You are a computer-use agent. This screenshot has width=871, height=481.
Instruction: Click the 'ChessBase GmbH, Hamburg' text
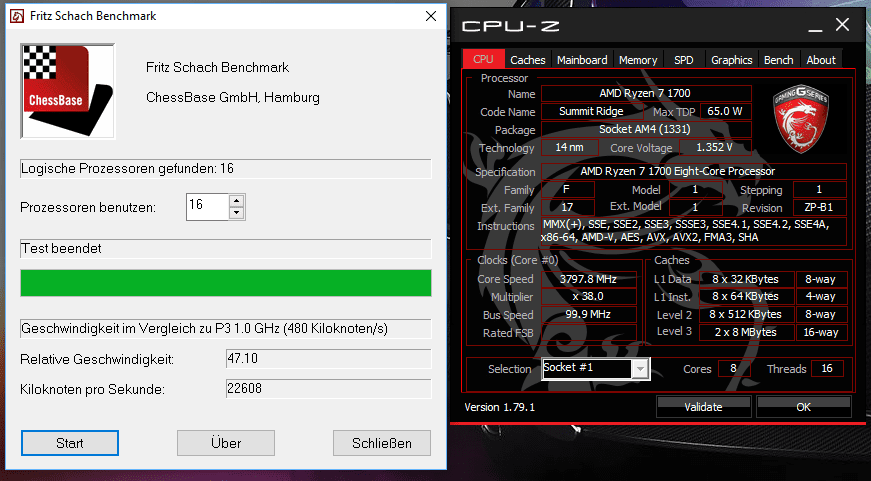233,97
